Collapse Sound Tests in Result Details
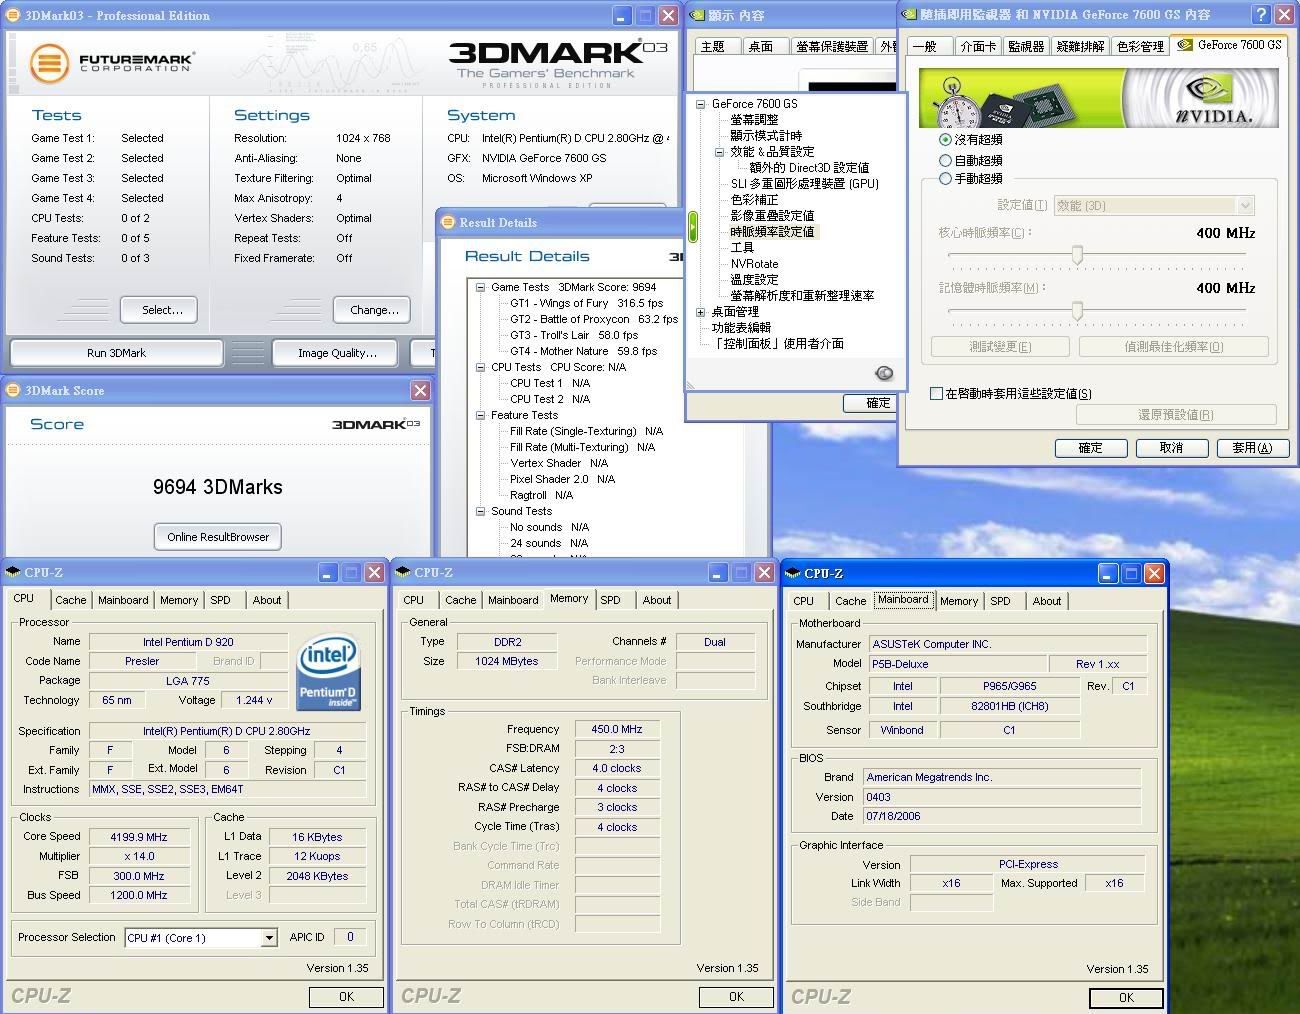The height and width of the screenshot is (1014, 1300). coord(480,511)
